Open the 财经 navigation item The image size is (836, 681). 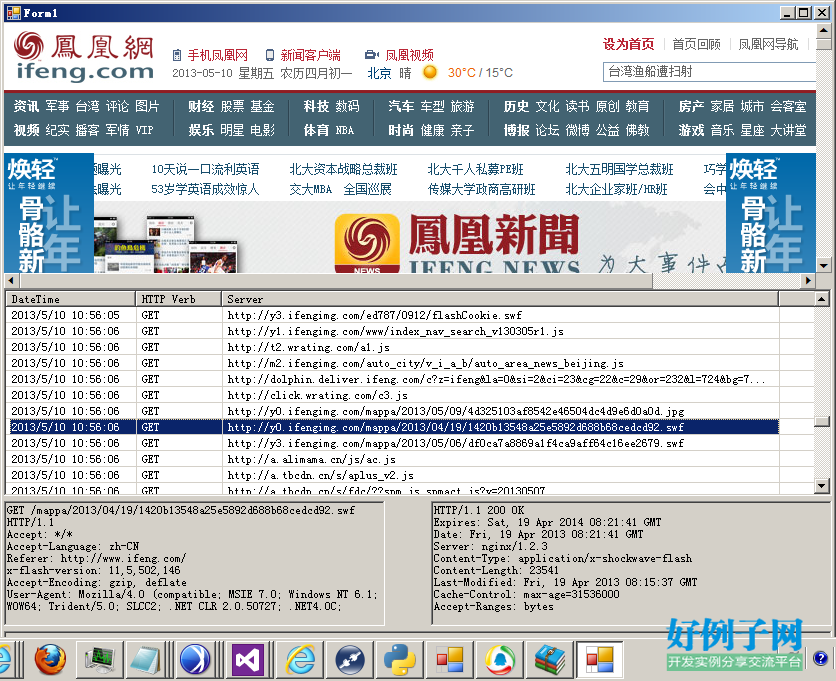pyautogui.click(x=201, y=106)
